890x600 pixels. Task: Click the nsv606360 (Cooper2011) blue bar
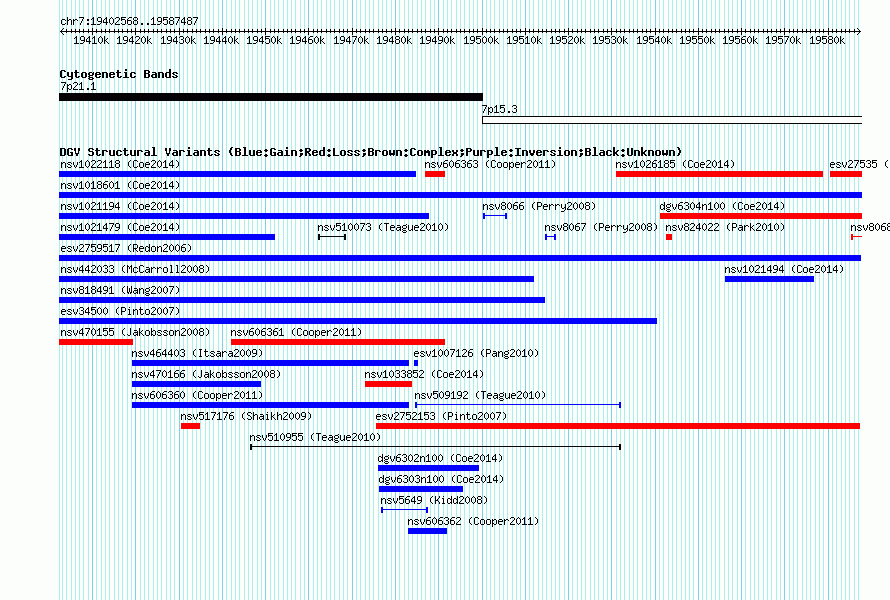[x=270, y=405]
